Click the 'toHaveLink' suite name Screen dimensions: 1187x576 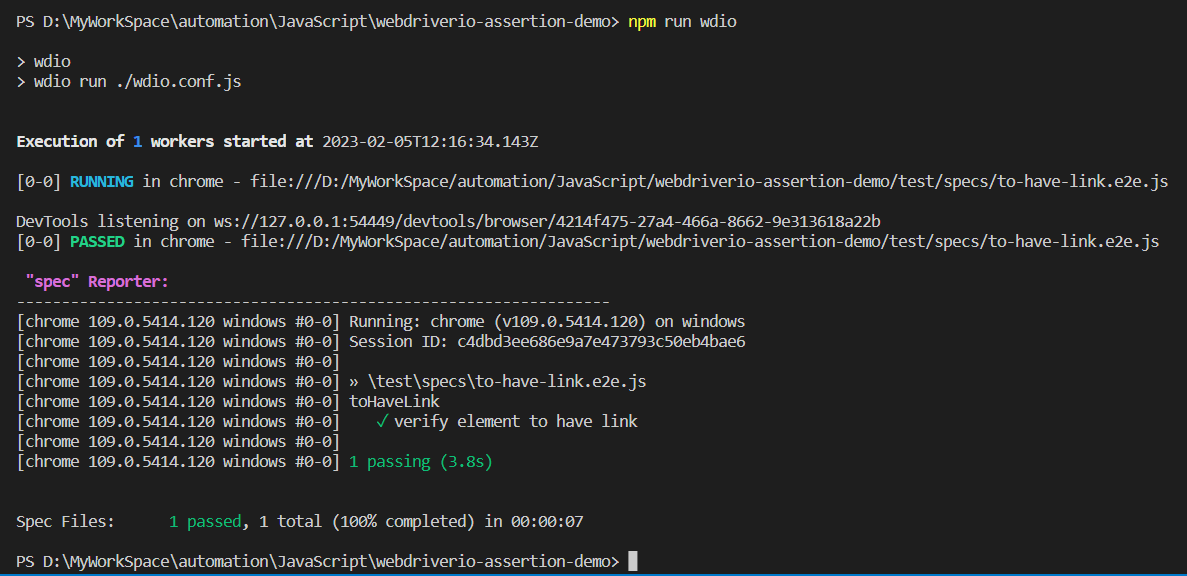394,401
